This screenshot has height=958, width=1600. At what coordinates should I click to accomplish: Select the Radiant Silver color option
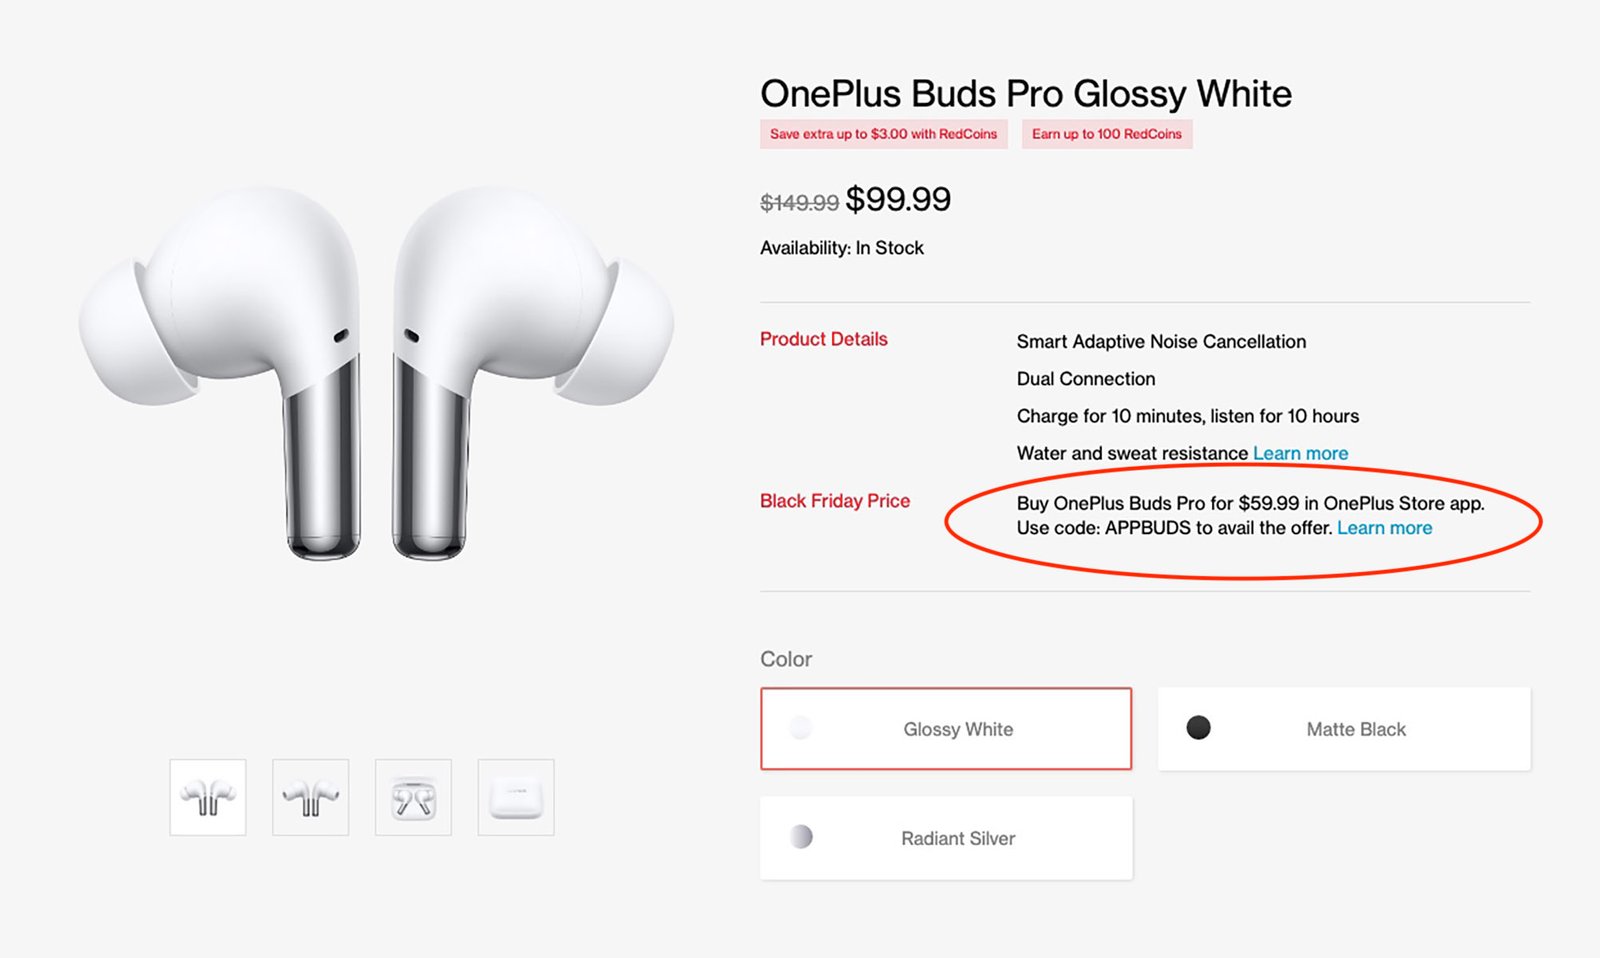point(944,838)
